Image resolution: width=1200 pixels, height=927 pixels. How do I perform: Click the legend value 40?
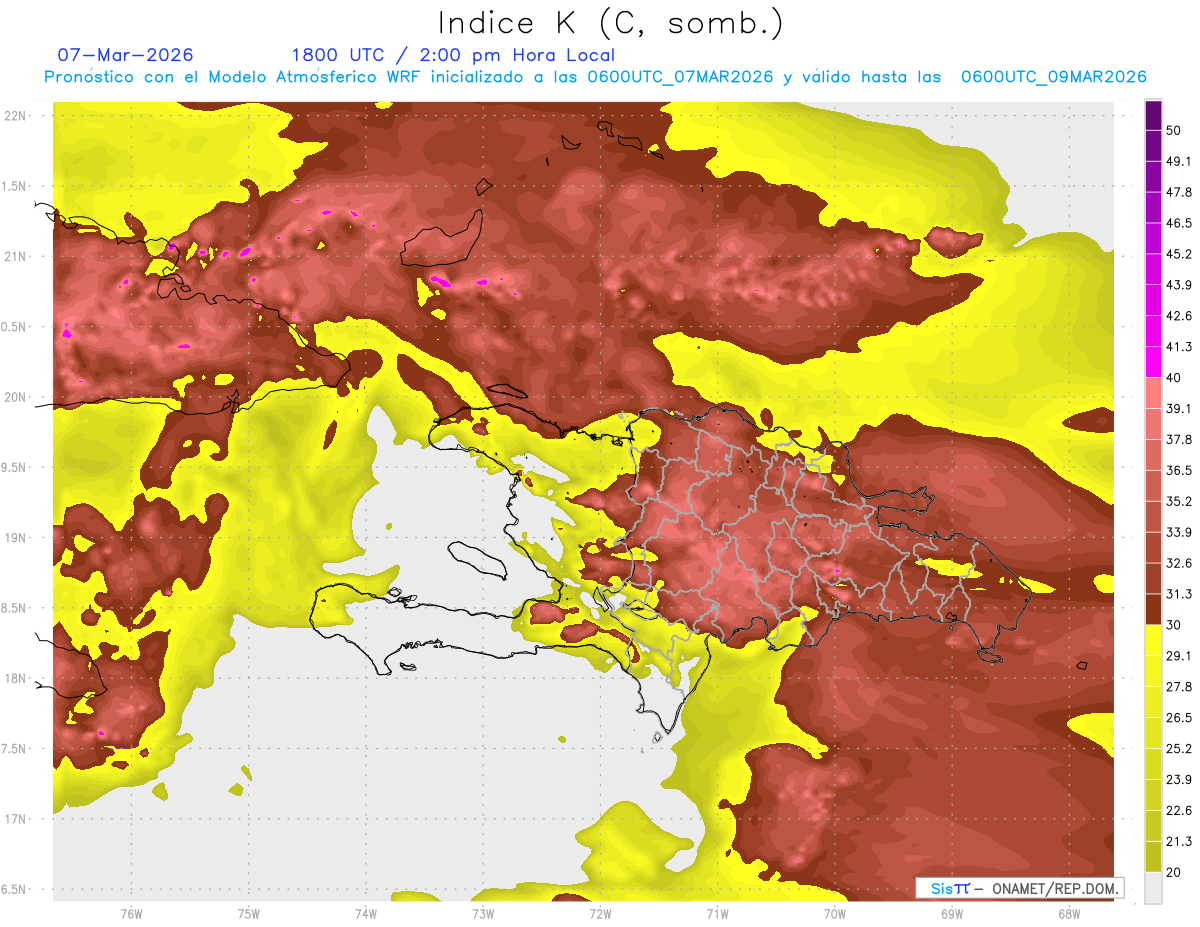(1174, 378)
